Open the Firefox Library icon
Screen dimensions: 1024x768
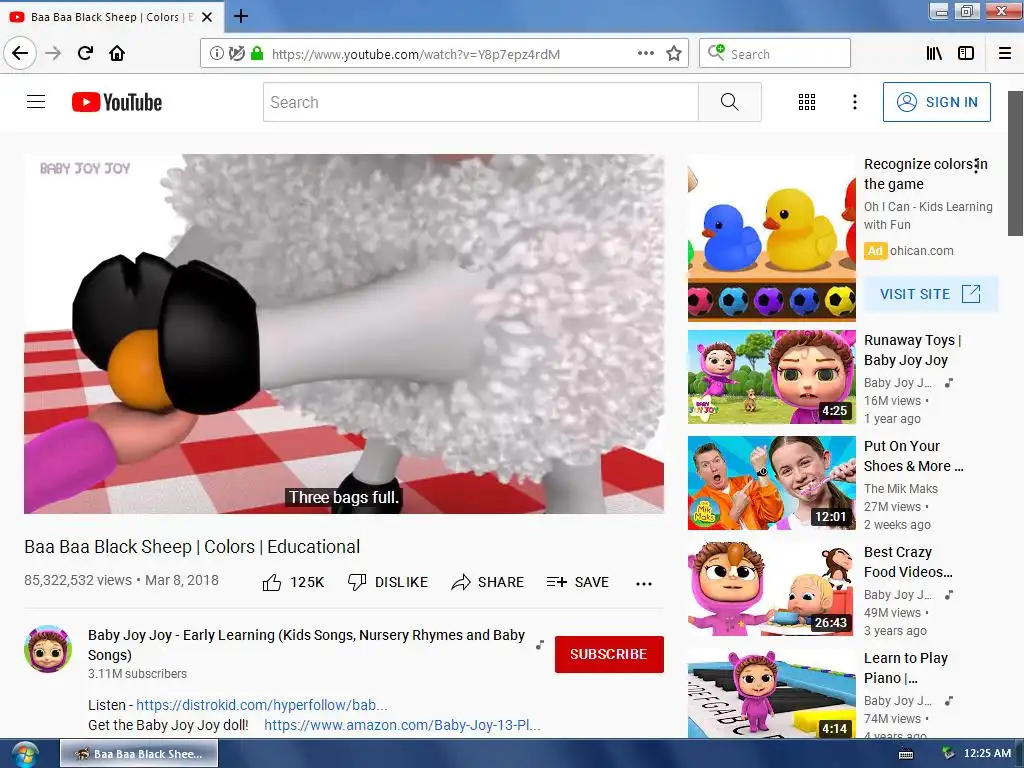(934, 54)
